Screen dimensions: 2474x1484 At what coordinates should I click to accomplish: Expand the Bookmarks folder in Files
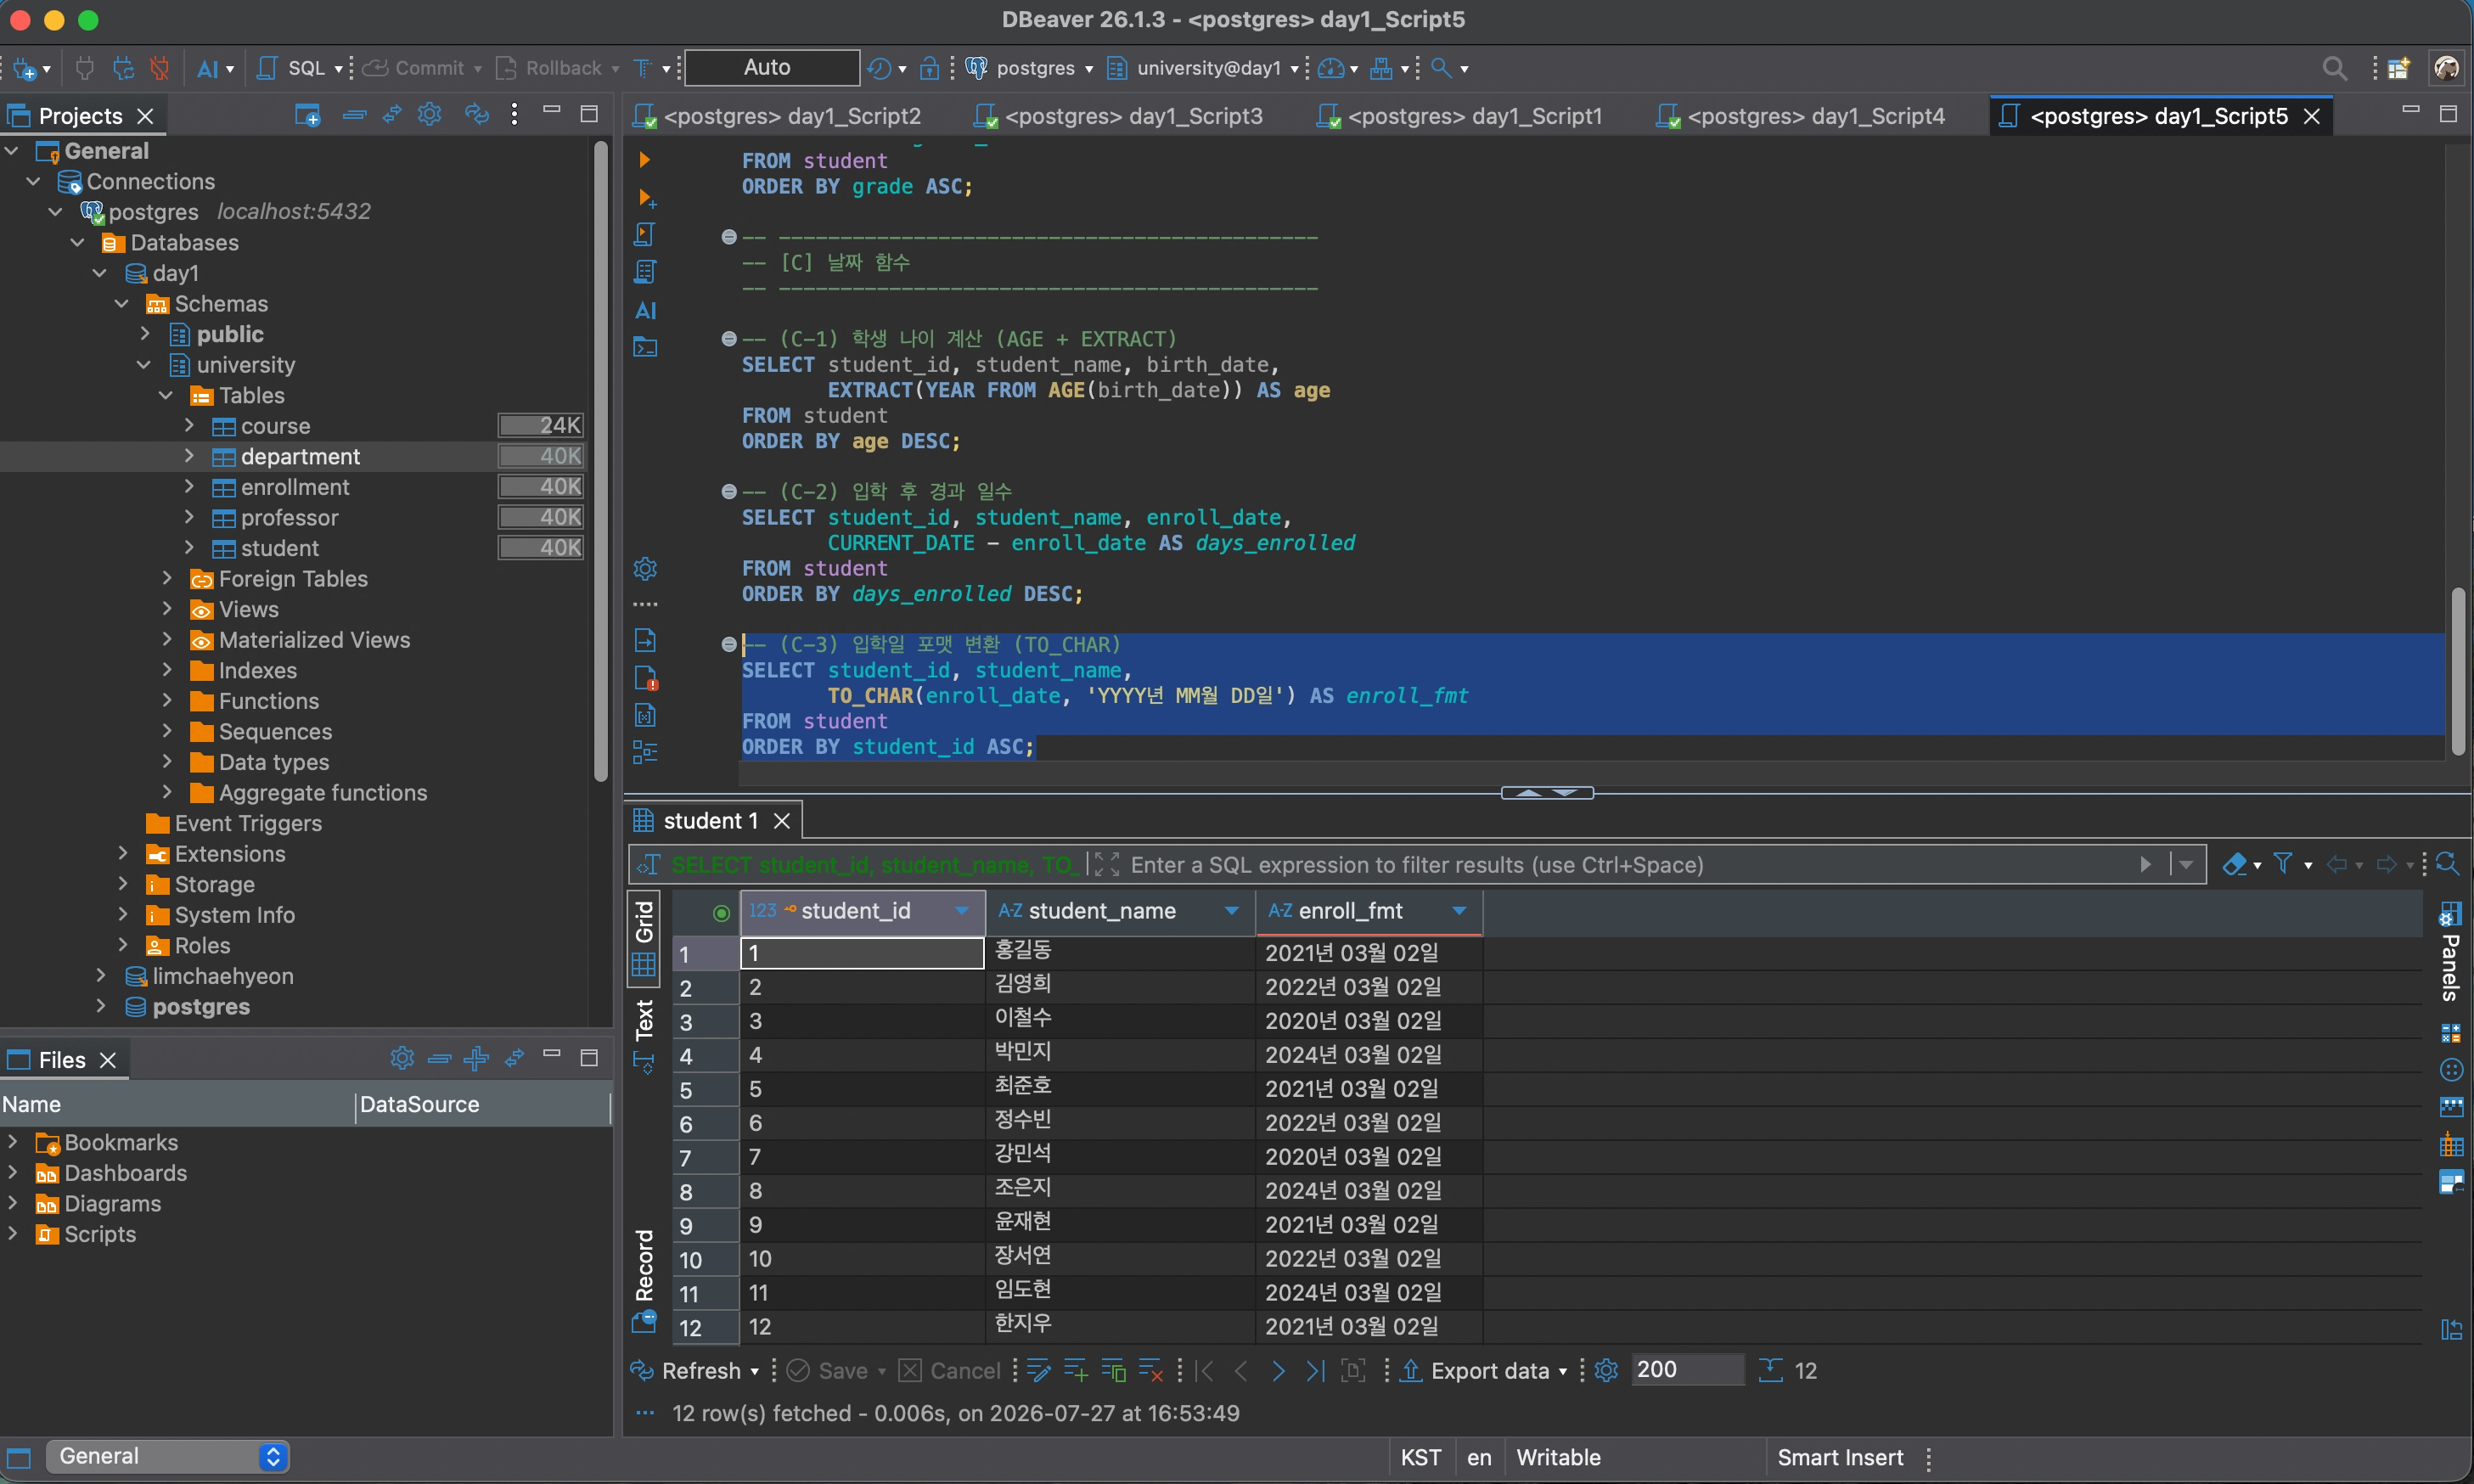12,1142
